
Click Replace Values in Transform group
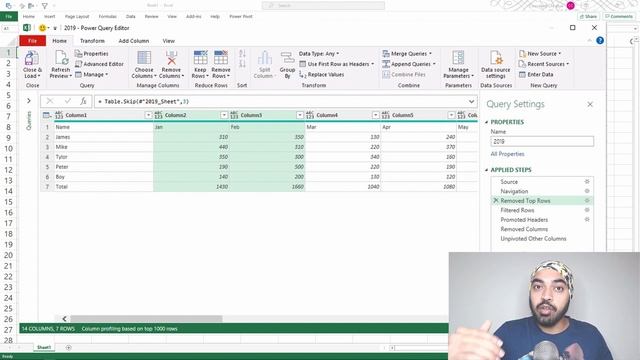(x=322, y=75)
